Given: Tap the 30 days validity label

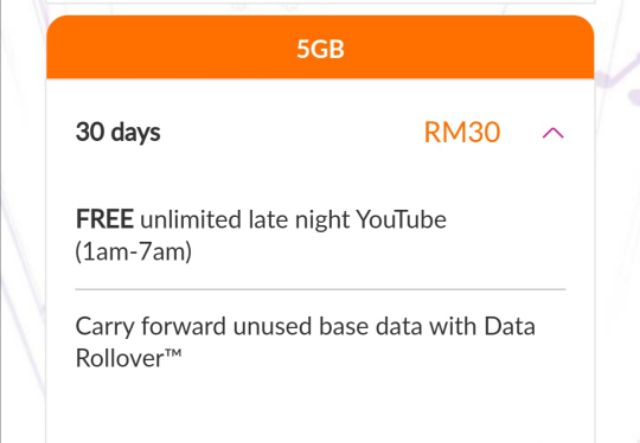Looking at the screenshot, I should (x=118, y=133).
